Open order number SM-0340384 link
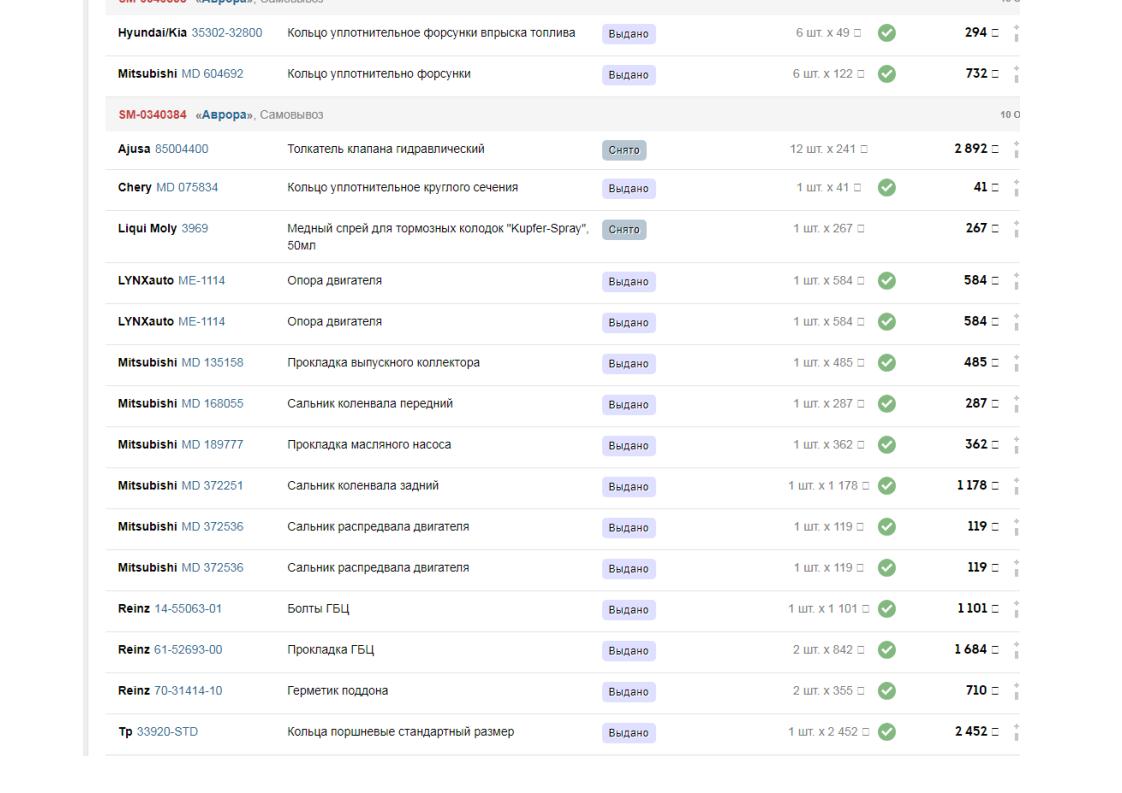This screenshot has width=1122, height=793. [152, 115]
